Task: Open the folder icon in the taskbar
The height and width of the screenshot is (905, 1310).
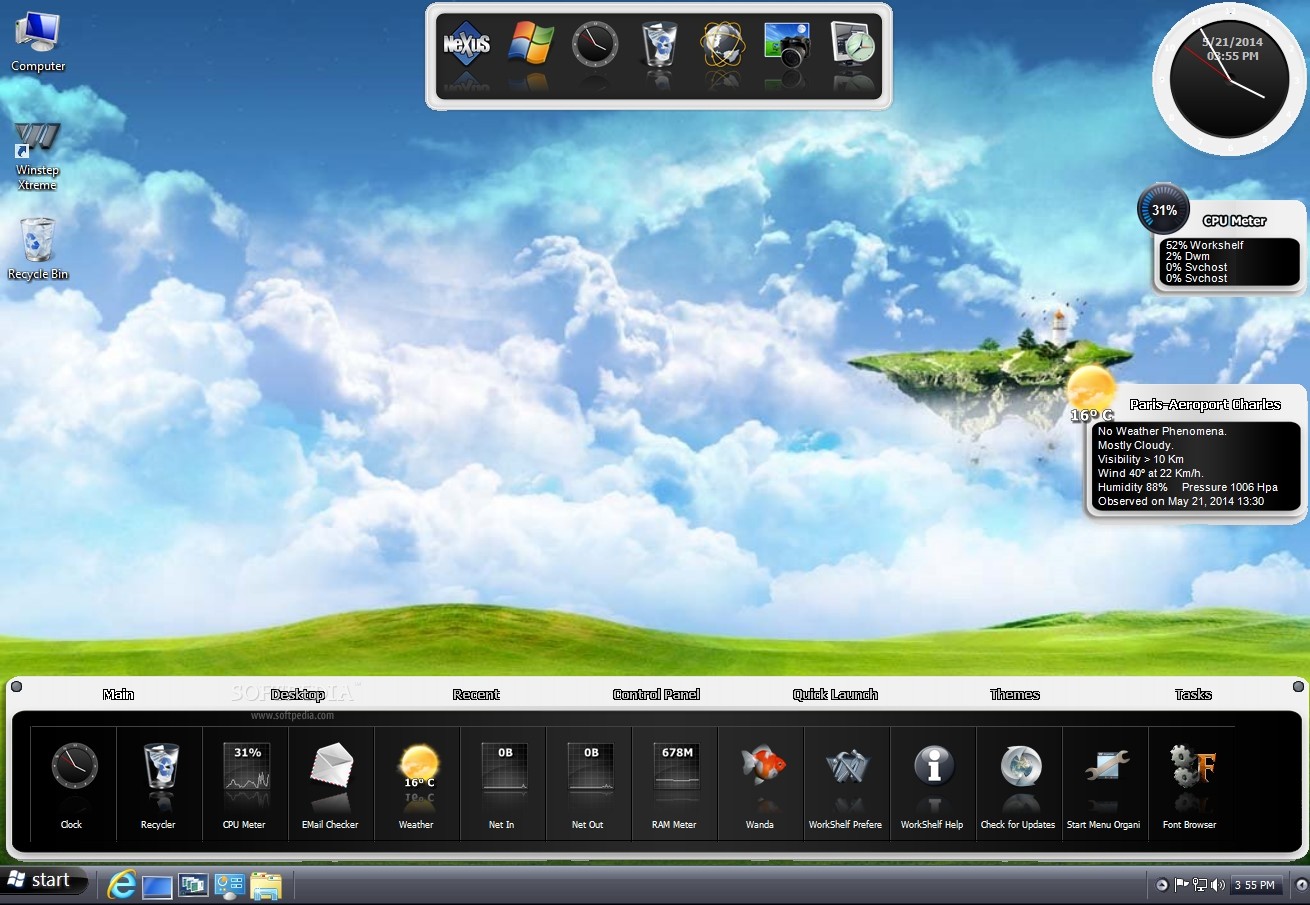Action: coord(266,886)
